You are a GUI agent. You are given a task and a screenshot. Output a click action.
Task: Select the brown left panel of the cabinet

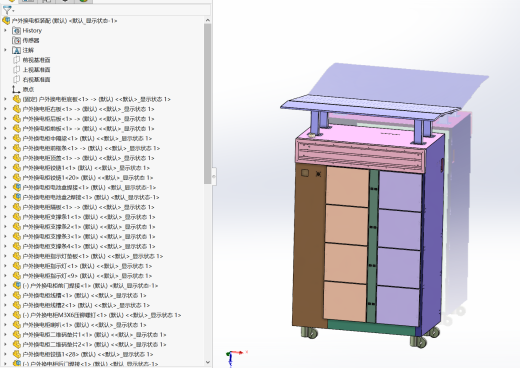pyautogui.click(x=309, y=245)
